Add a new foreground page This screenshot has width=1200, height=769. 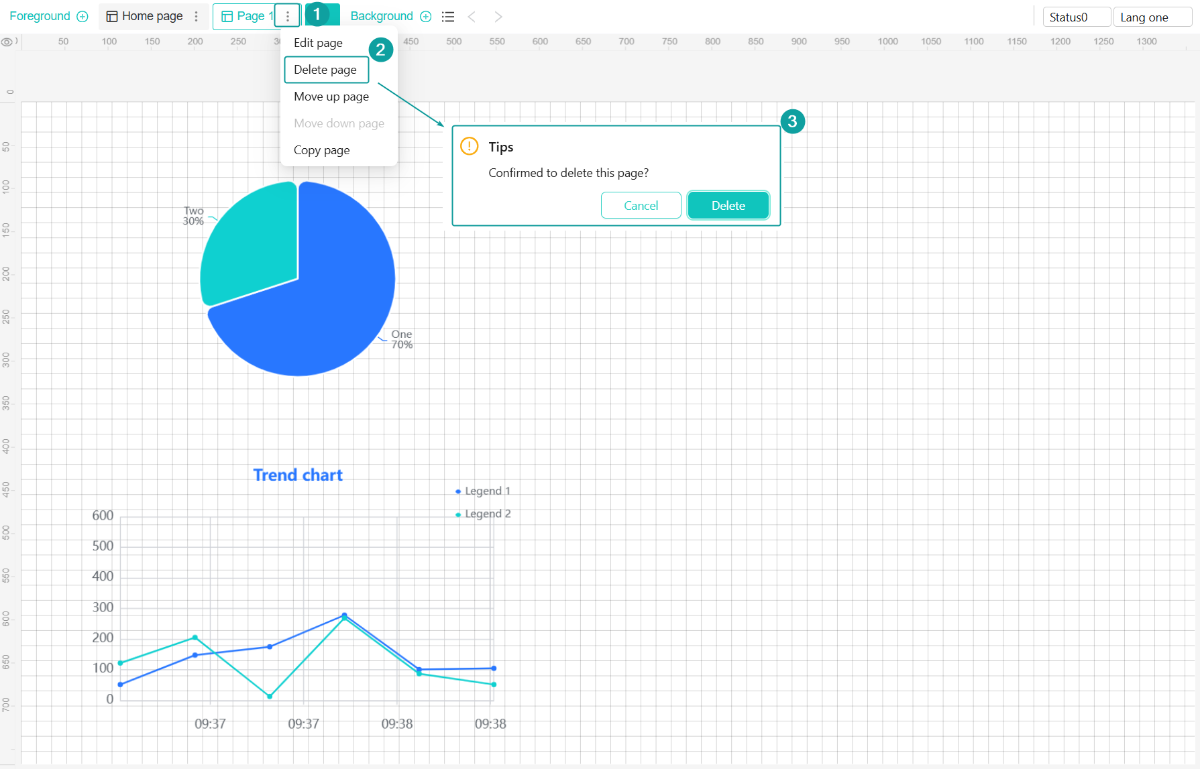[82, 17]
